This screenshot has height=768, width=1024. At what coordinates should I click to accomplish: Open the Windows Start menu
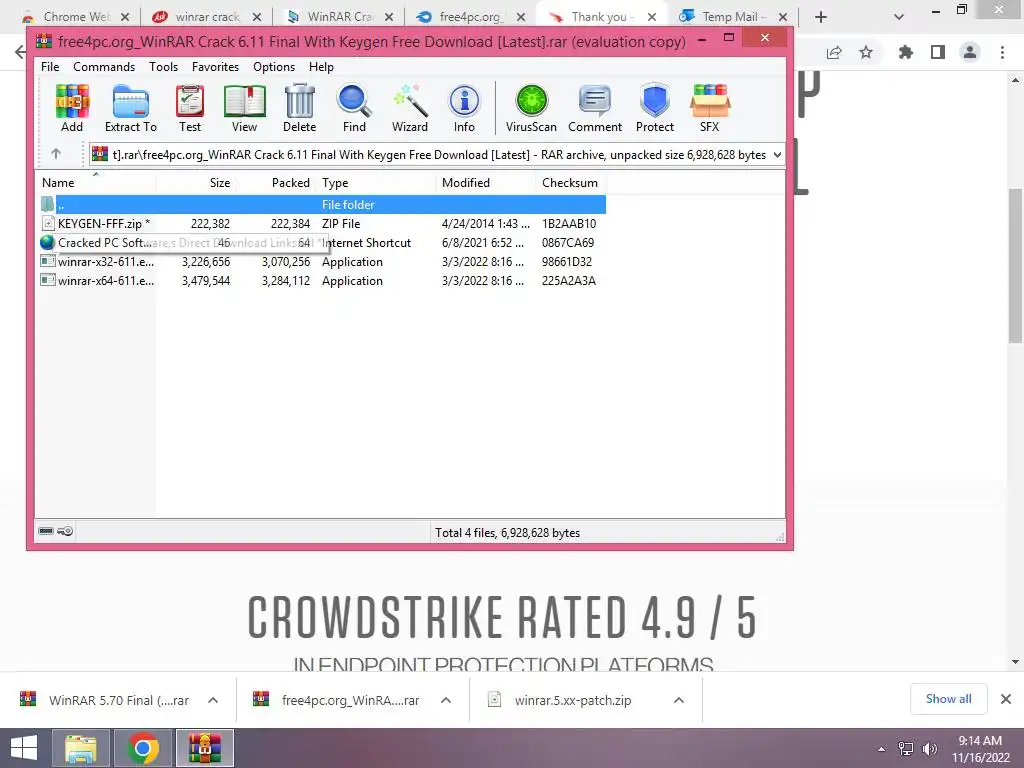[x=24, y=748]
